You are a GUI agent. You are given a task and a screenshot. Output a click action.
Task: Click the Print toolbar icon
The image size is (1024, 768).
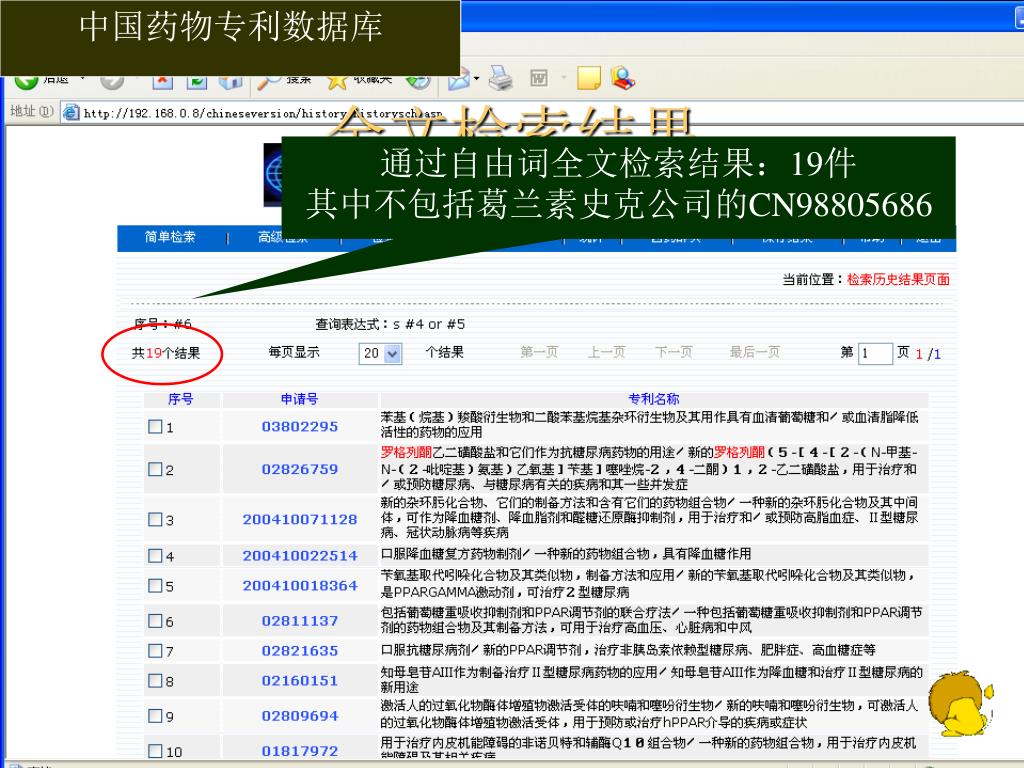[x=501, y=79]
